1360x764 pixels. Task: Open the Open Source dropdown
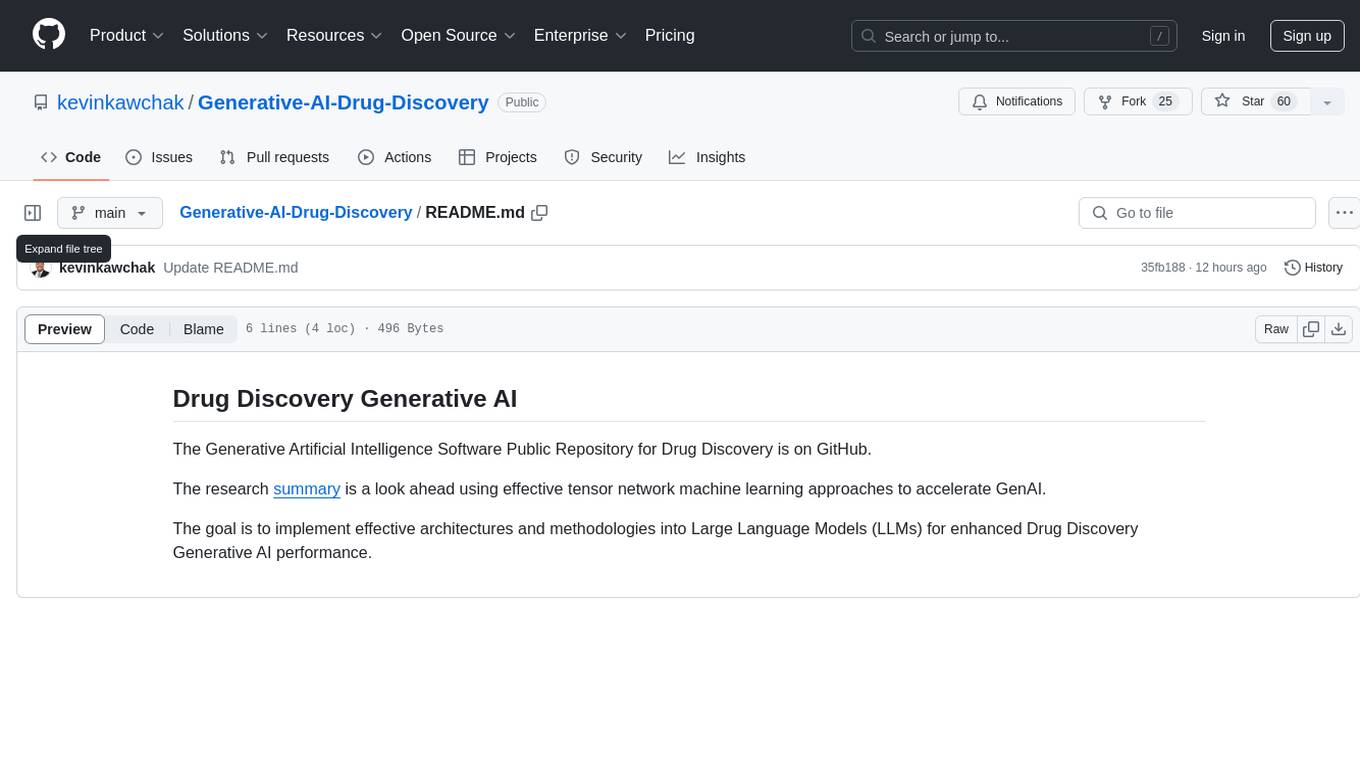coord(458,35)
